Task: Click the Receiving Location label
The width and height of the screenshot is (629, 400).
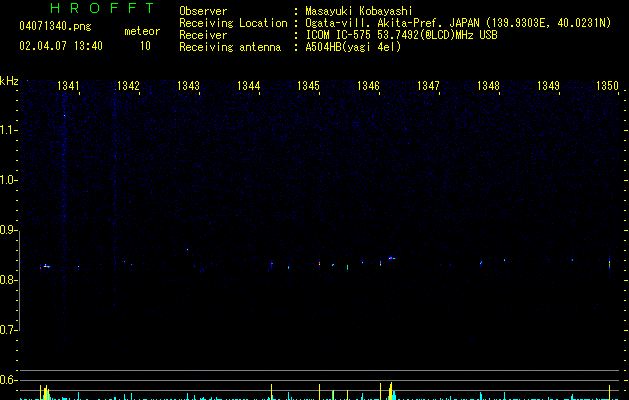Action: (233, 23)
